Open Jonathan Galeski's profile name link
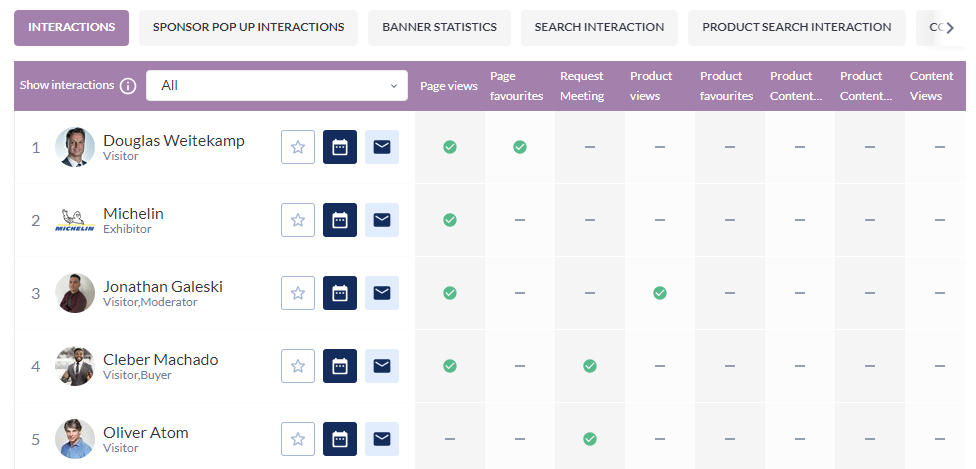This screenshot has height=469, width=976. click(163, 286)
